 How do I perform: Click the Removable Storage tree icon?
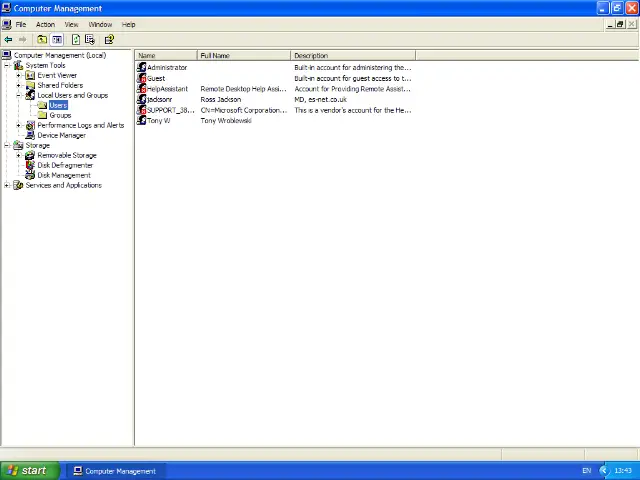(x=30, y=155)
